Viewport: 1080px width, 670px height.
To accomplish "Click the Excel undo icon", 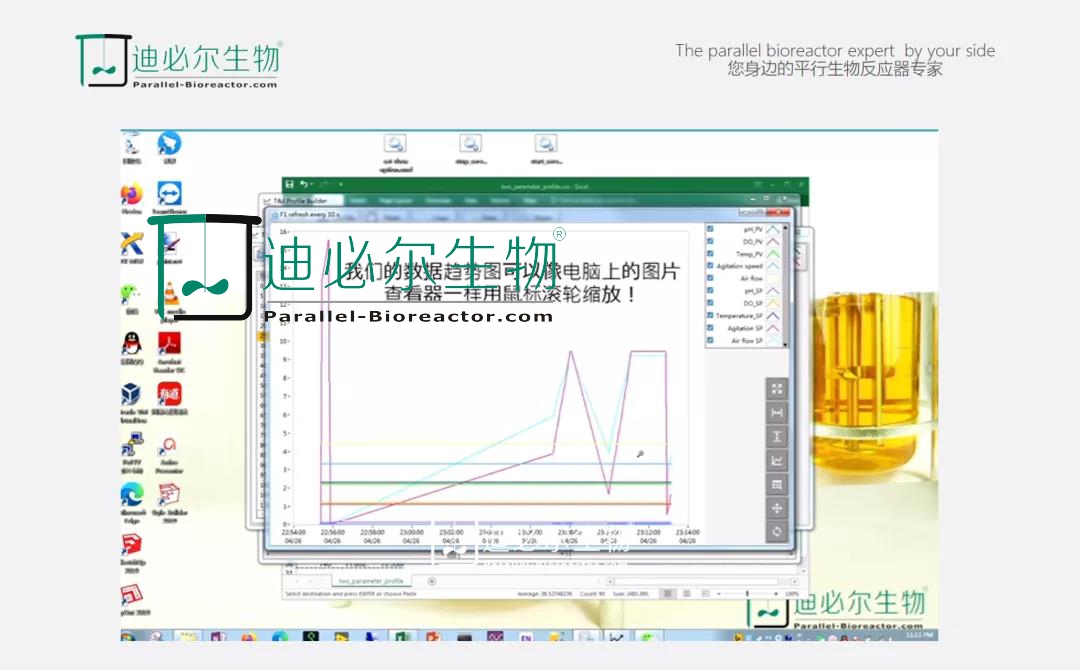I will 304,185.
